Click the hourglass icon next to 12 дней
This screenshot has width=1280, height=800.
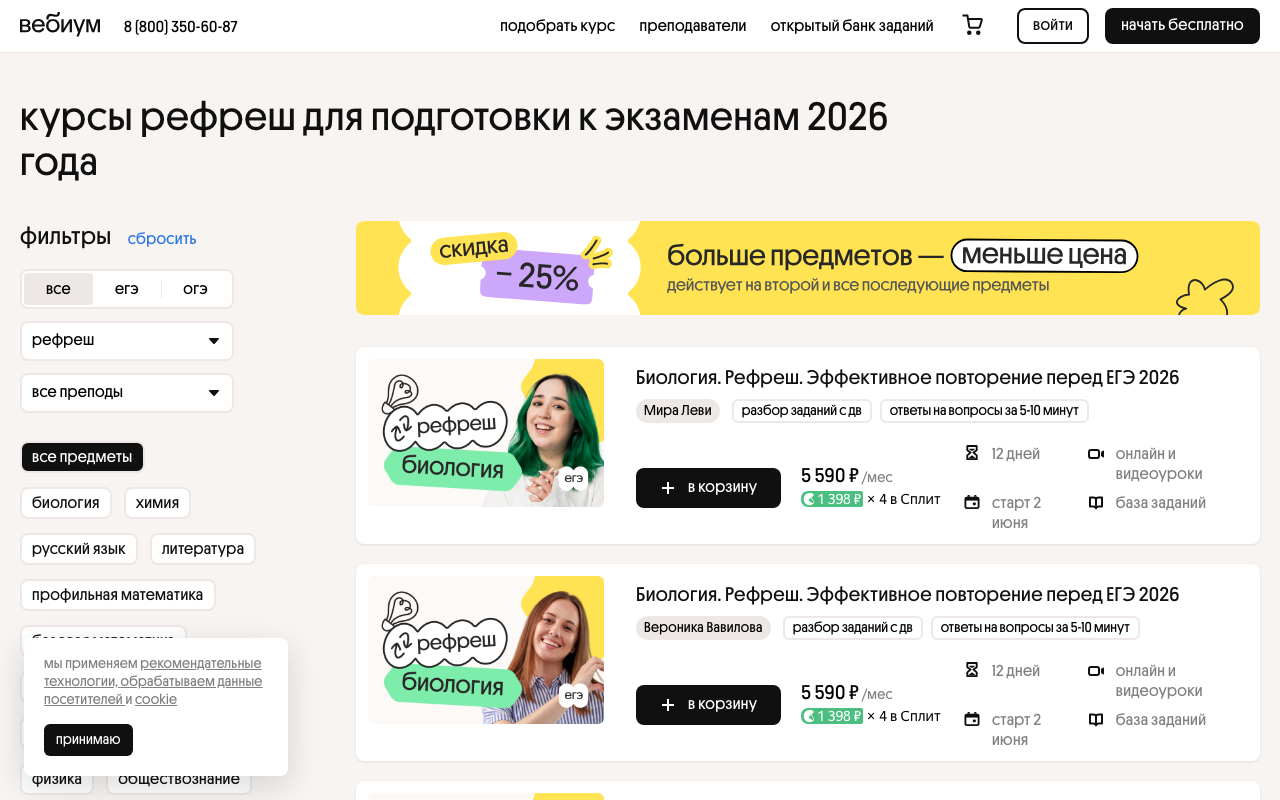click(x=971, y=453)
